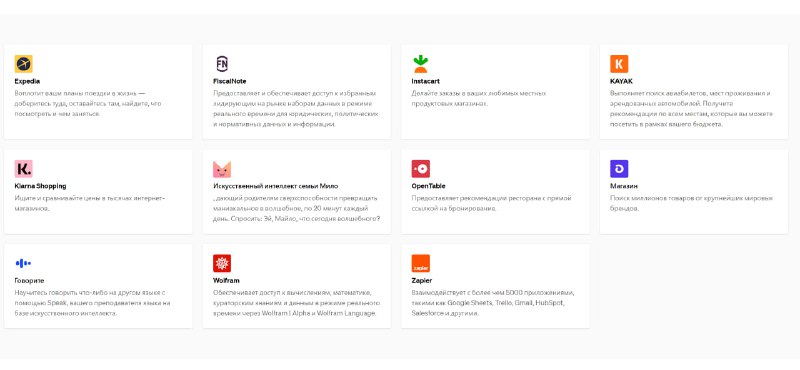Open the Zapier title link

tap(421, 281)
